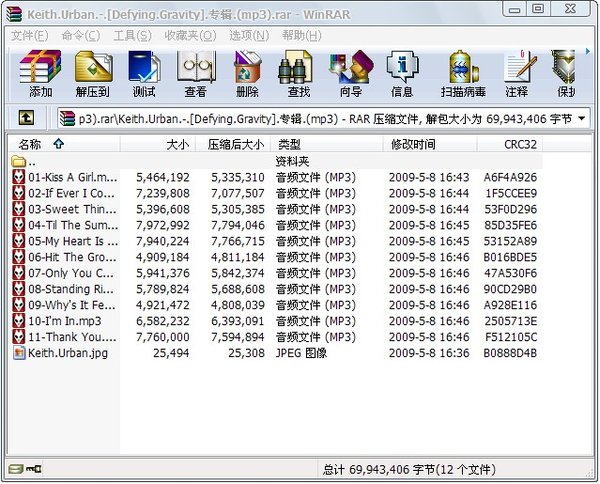Click the WinRAR title bar app icon

[x=15, y=14]
